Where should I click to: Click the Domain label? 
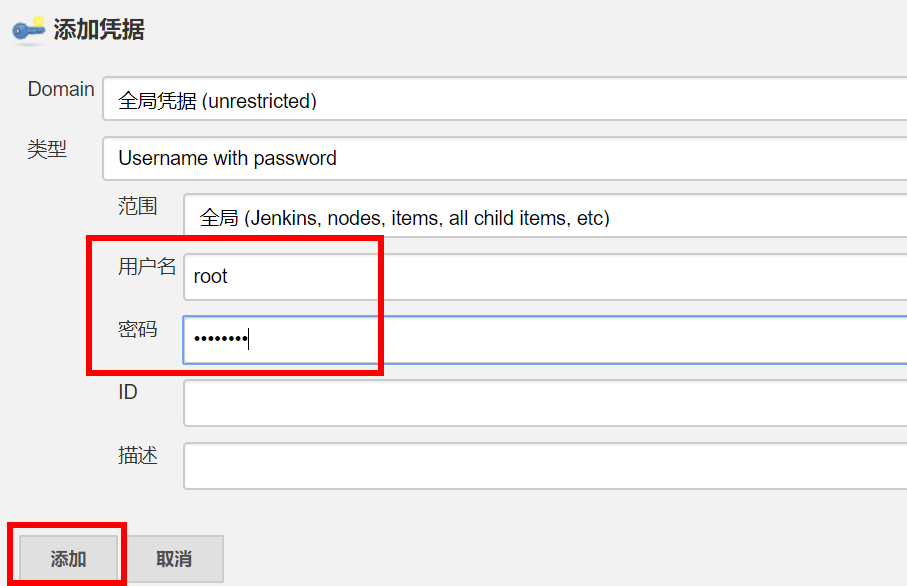[61, 89]
